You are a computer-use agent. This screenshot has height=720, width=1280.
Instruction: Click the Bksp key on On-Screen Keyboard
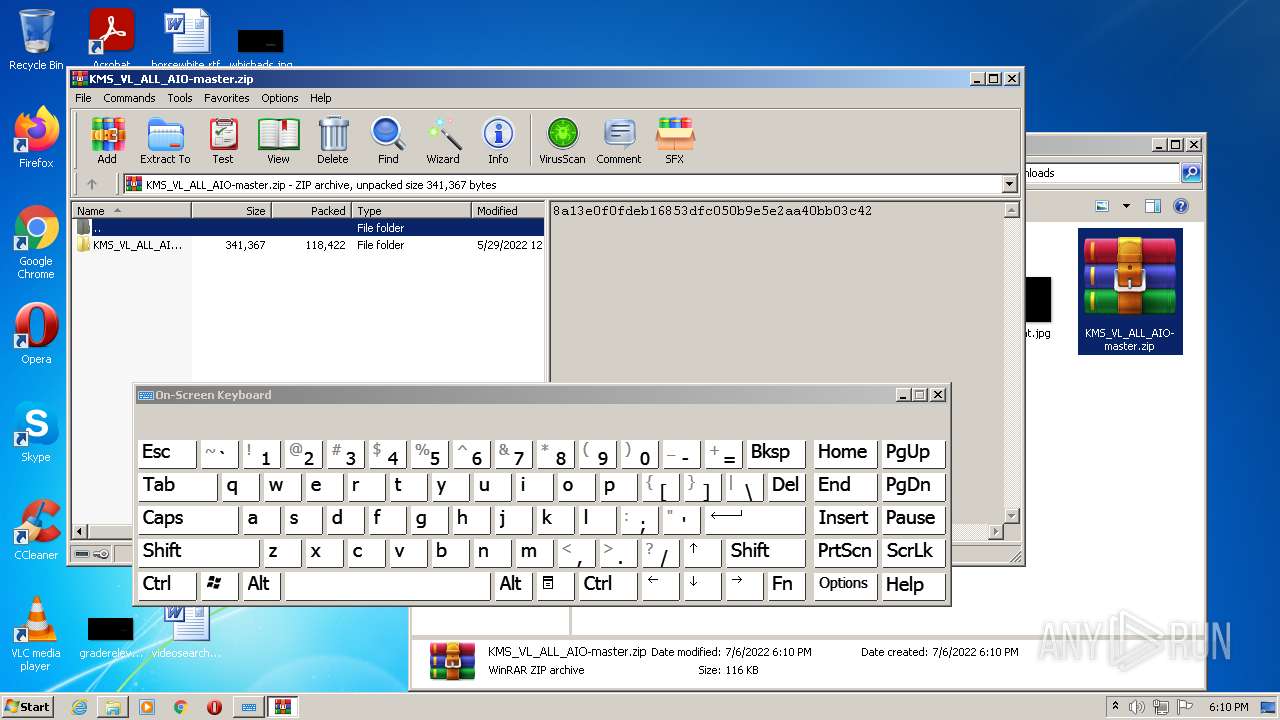tap(775, 453)
